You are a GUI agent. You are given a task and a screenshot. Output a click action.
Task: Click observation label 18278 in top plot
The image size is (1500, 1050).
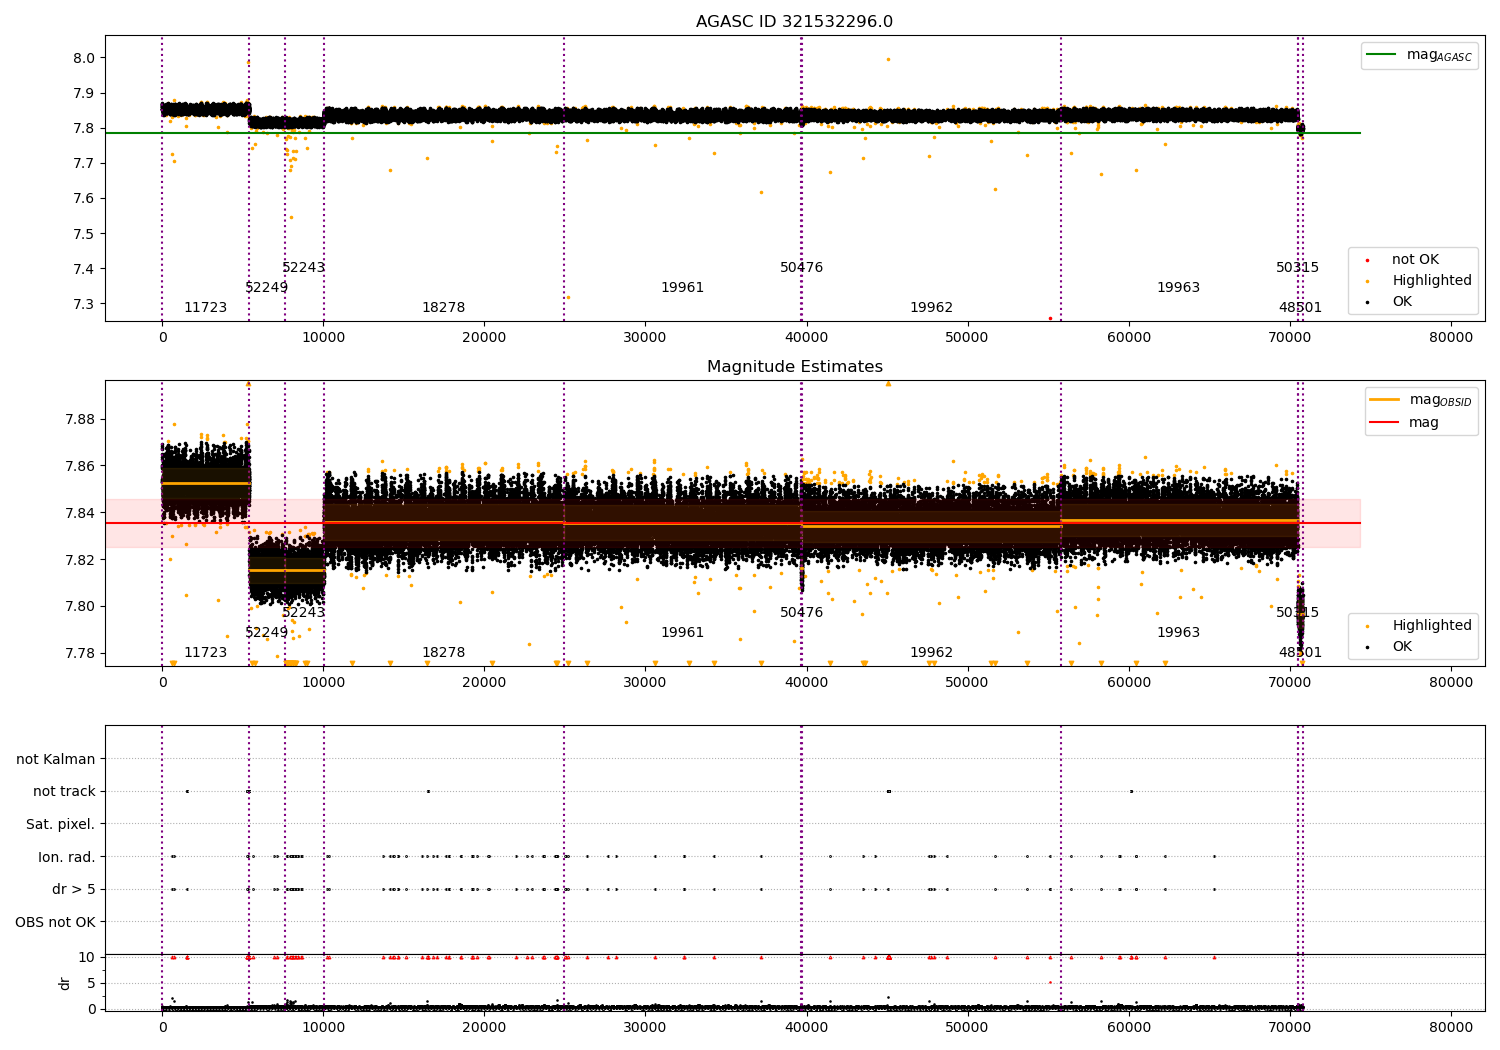(443, 308)
